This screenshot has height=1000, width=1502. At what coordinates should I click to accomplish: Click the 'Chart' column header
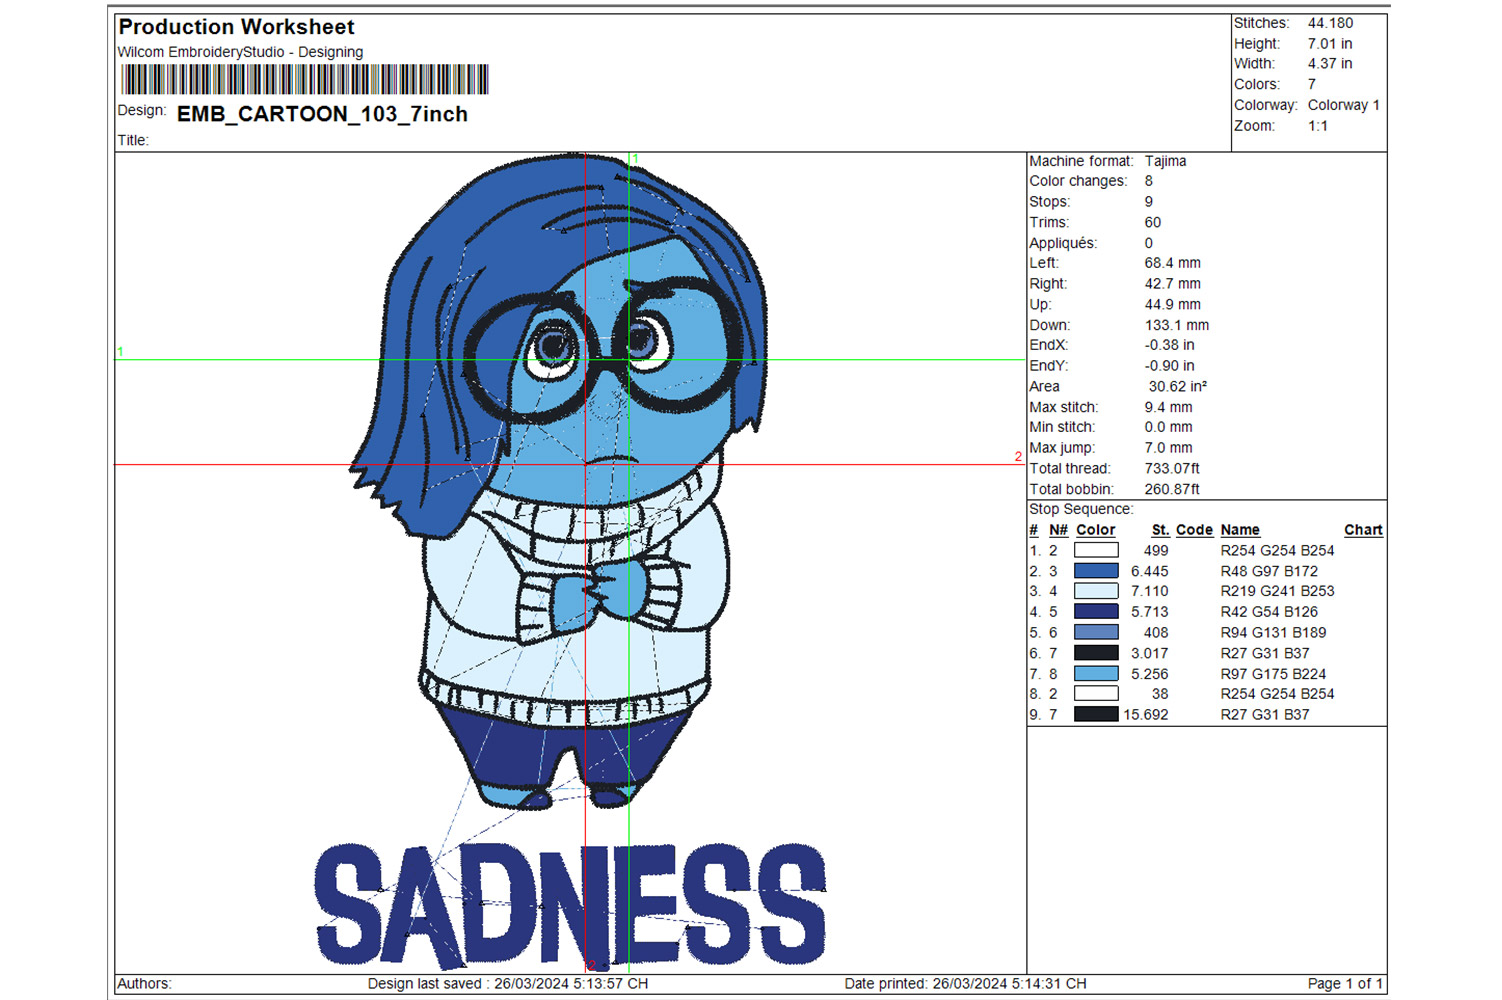tap(1363, 530)
